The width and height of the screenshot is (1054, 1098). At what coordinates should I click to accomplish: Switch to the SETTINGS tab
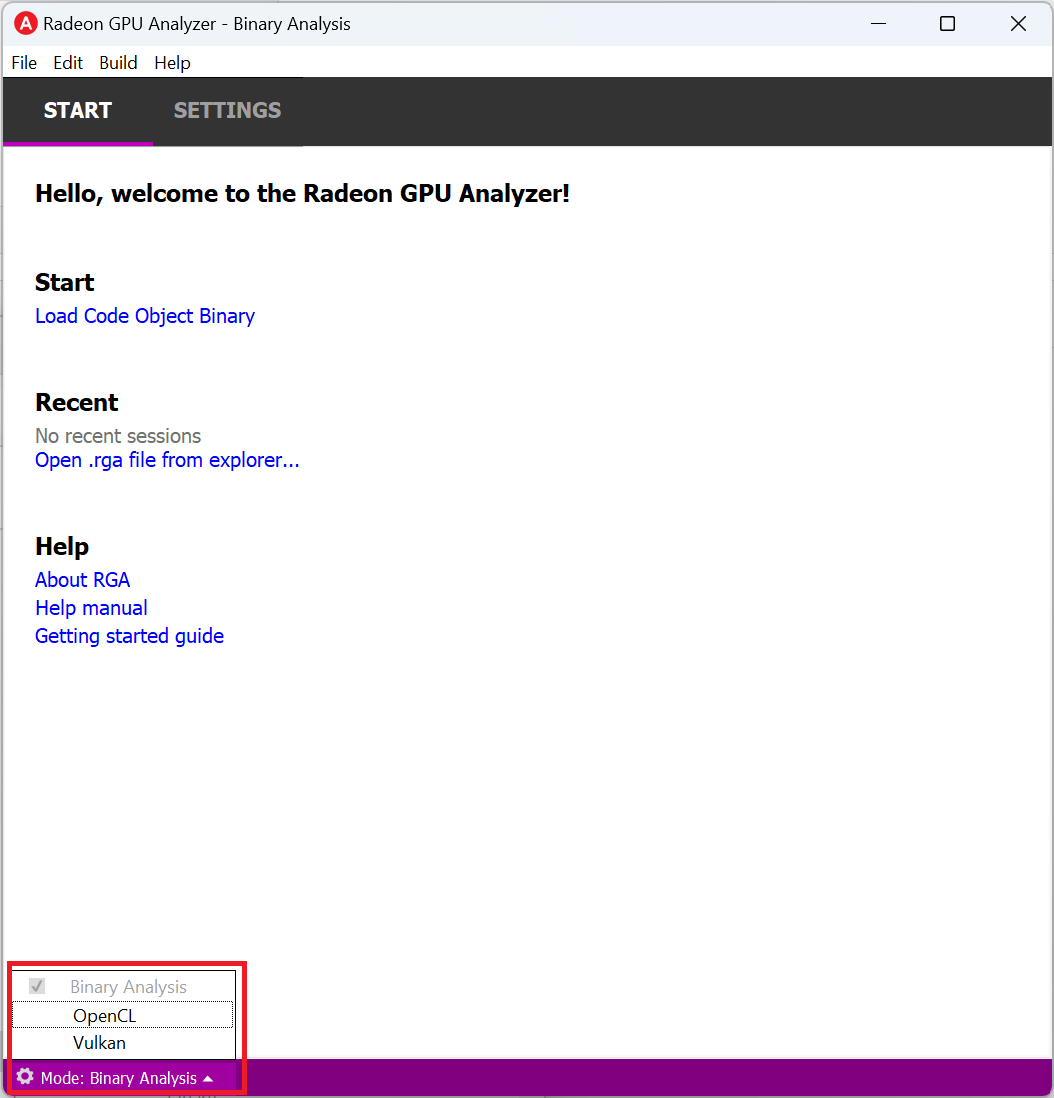(x=227, y=111)
